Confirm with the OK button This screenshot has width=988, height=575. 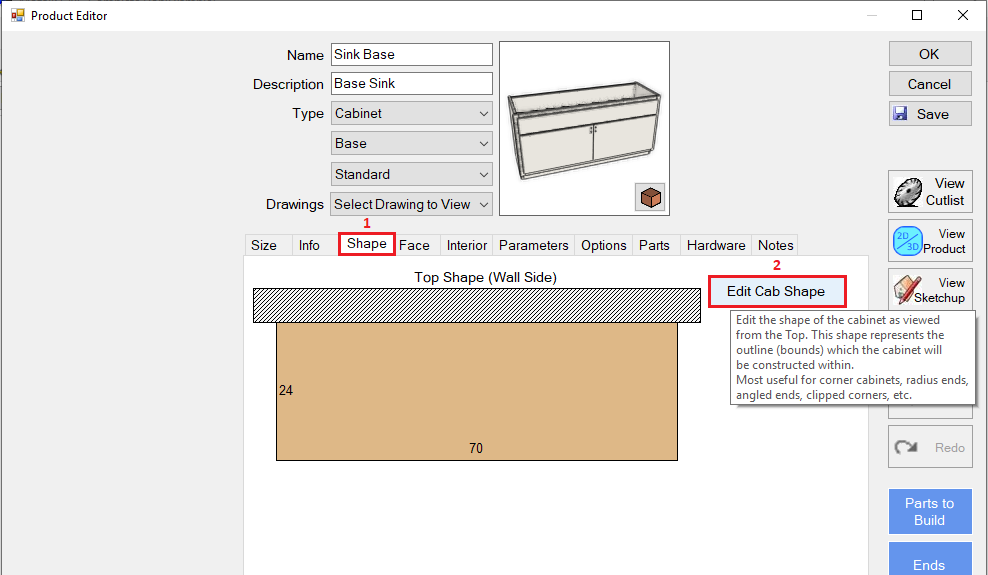click(x=930, y=54)
